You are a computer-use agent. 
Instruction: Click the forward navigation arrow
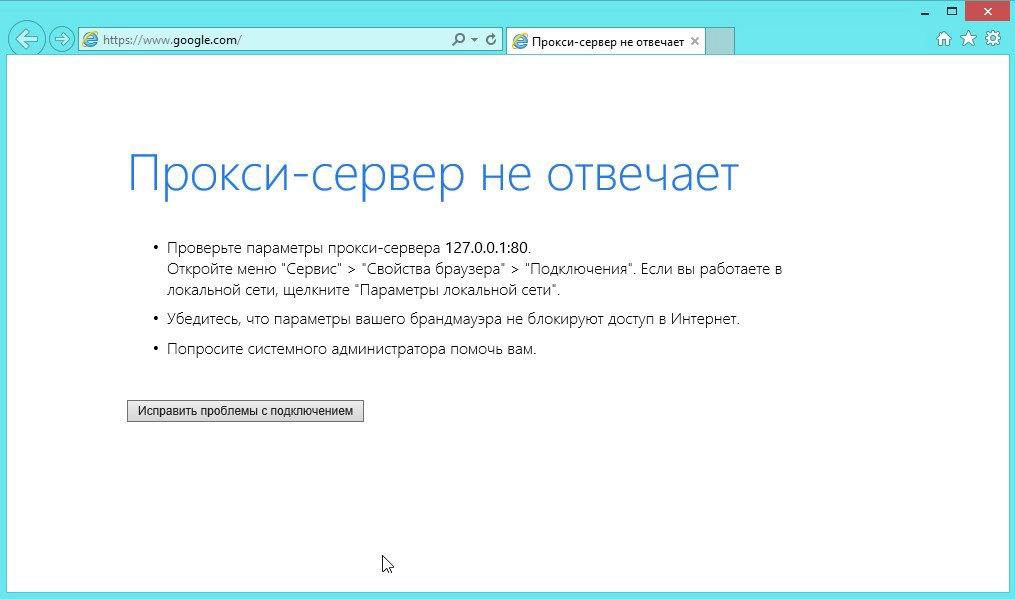(61, 39)
